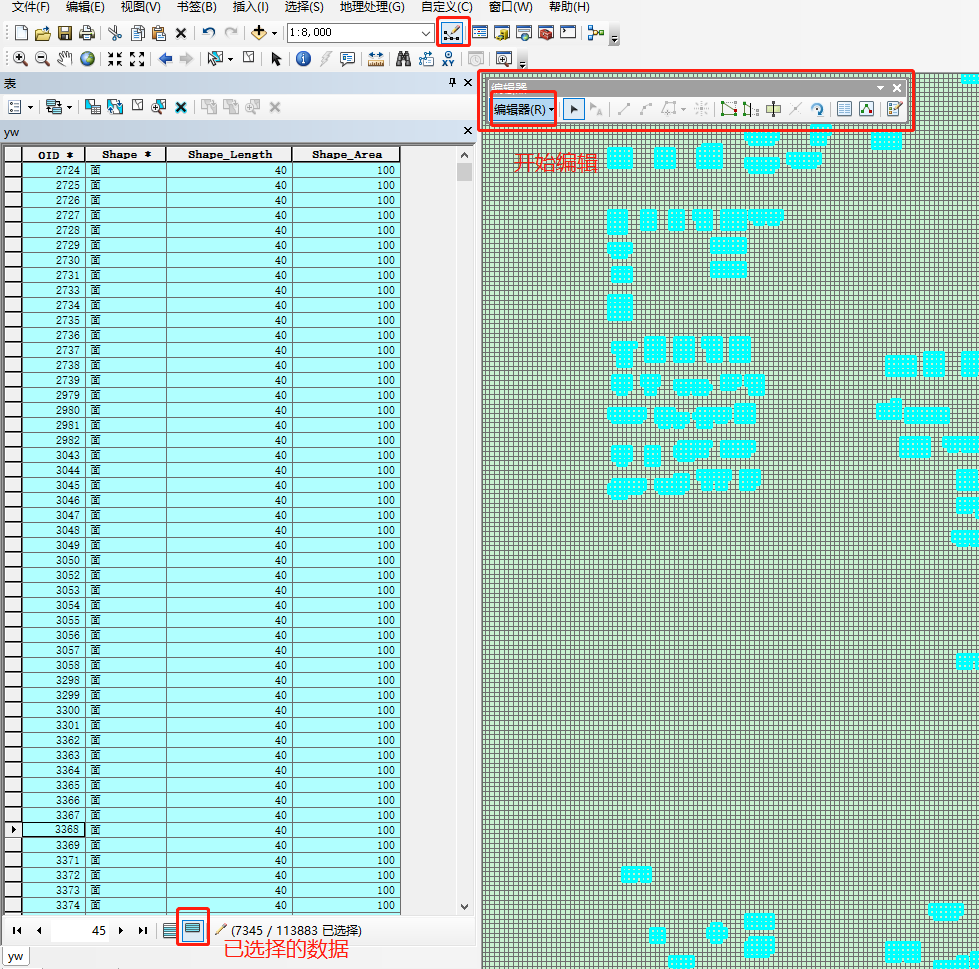Save the map with the floppy disk icon

click(64, 32)
